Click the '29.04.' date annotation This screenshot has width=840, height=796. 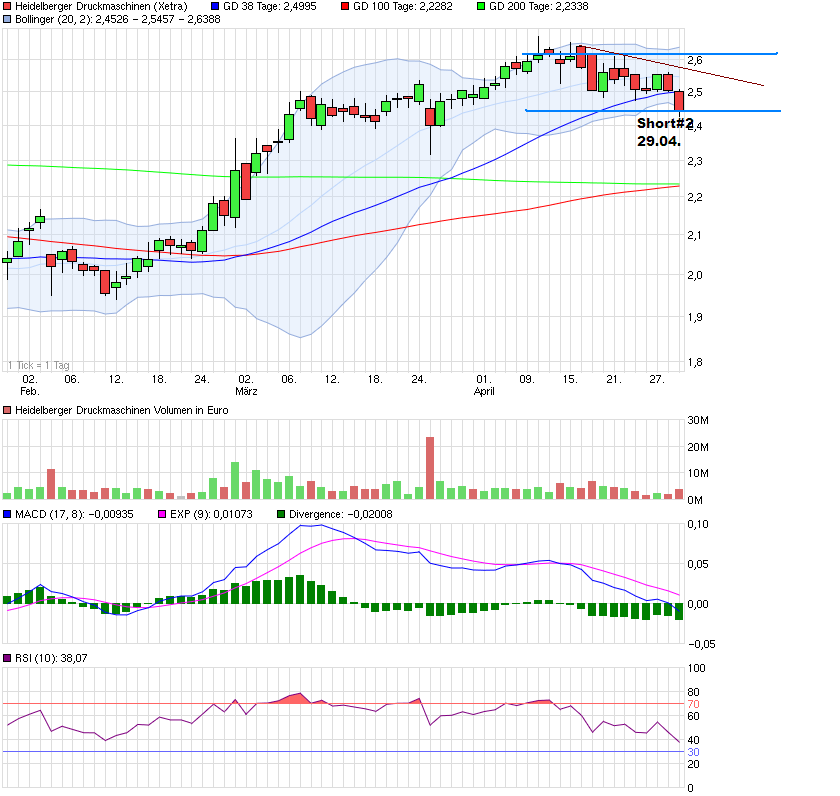pos(659,141)
